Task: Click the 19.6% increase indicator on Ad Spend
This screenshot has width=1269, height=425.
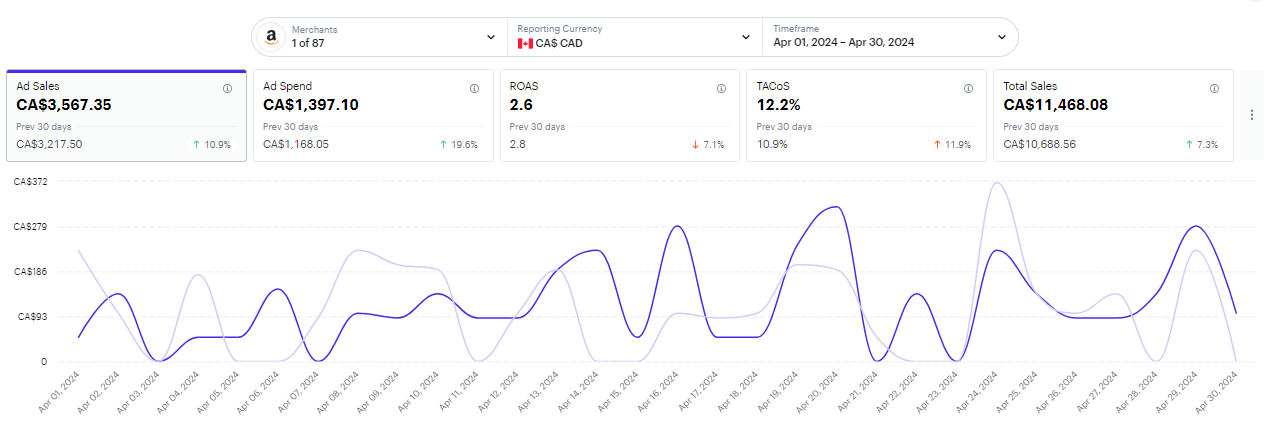Action: pyautogui.click(x=458, y=144)
